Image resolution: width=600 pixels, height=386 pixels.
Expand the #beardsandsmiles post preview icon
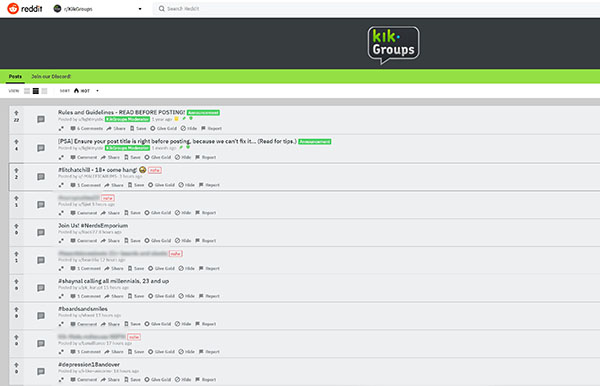[x=61, y=324]
